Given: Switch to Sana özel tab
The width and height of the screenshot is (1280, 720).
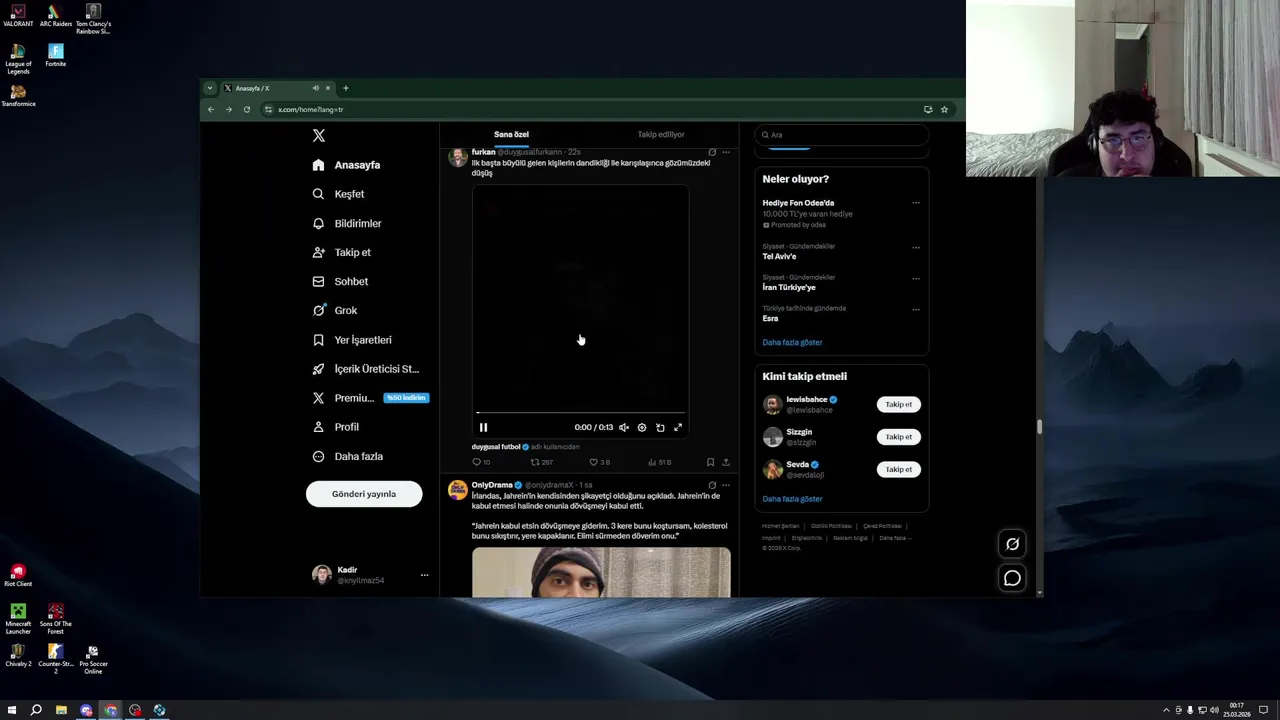Looking at the screenshot, I should pos(511,134).
